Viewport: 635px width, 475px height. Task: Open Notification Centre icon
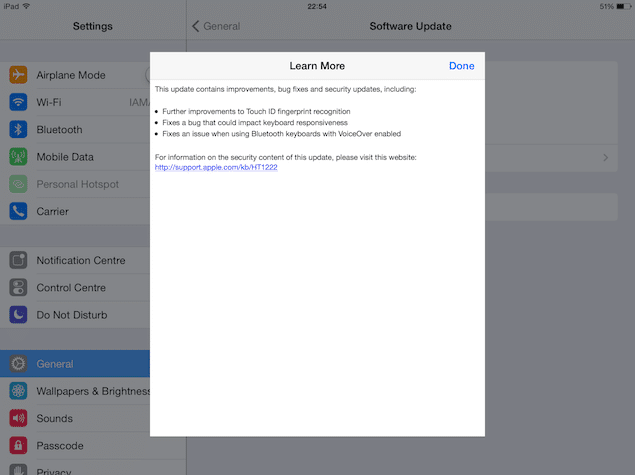tap(18, 260)
